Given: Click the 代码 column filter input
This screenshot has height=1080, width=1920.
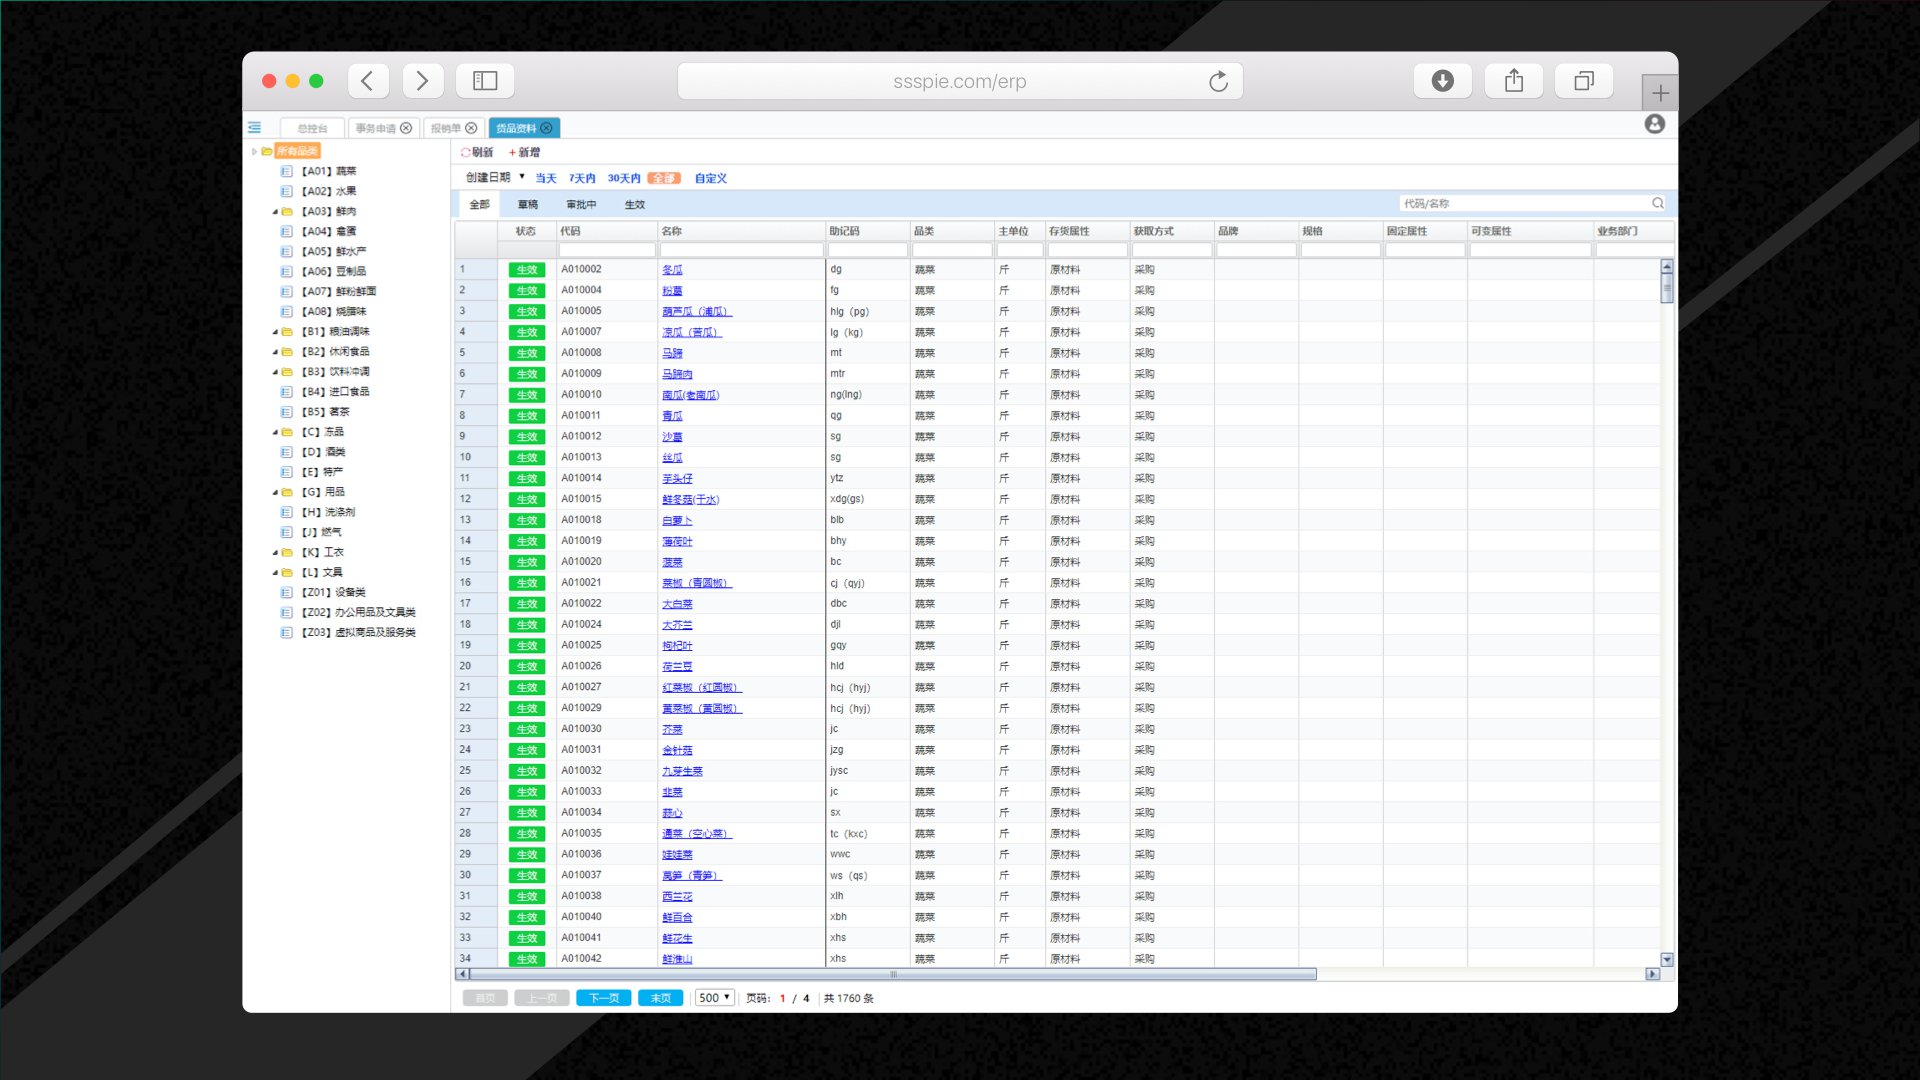Looking at the screenshot, I should click(x=606, y=250).
